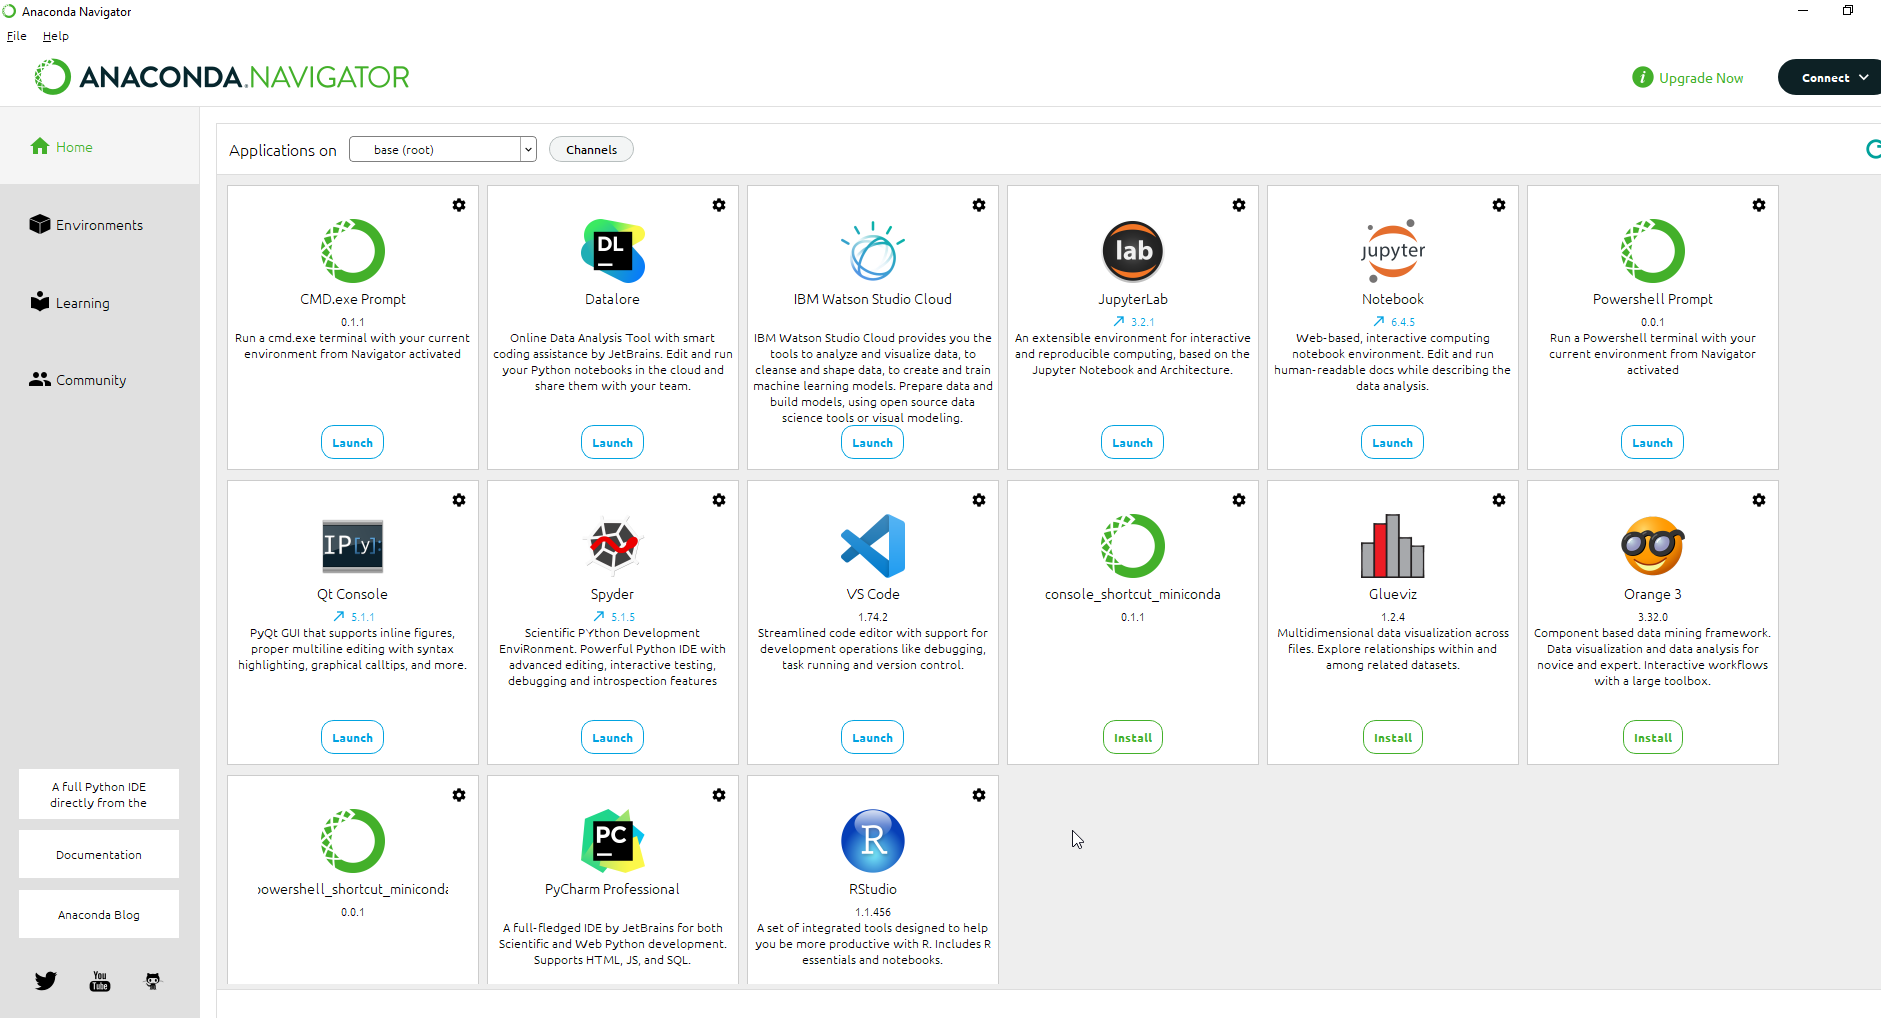
Task: Launch CMD.exe Prompt
Action: 353,442
